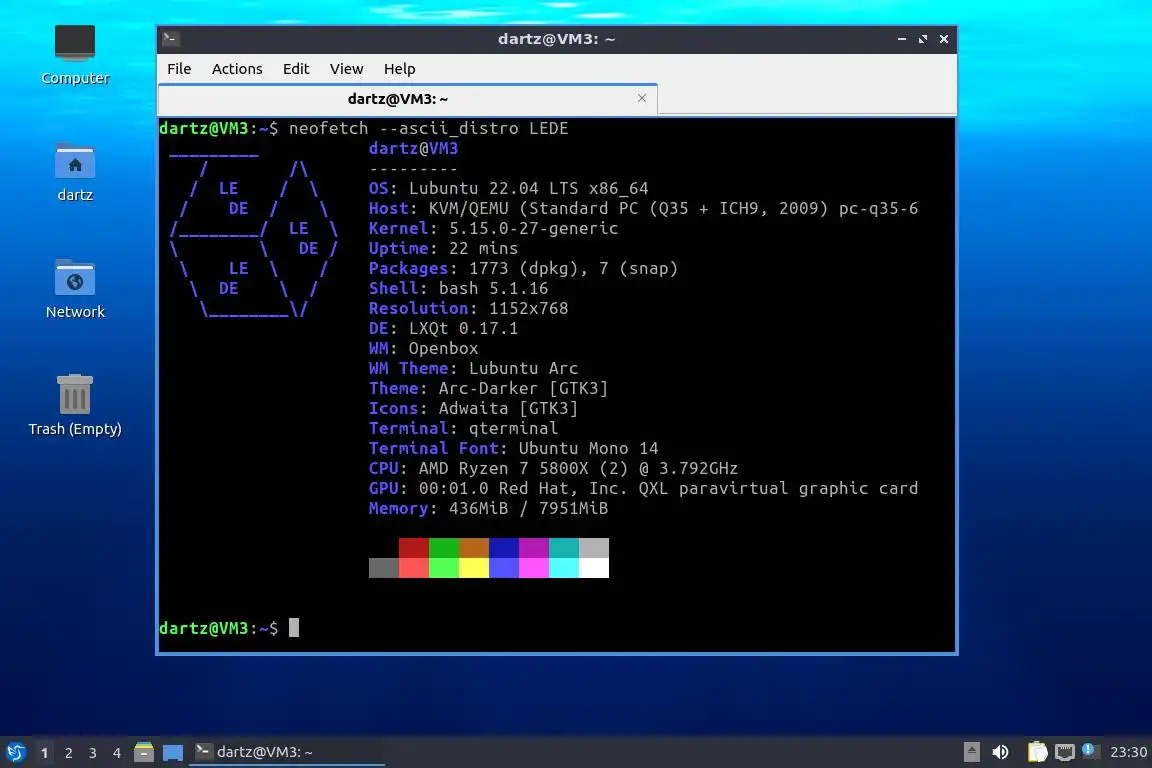The width and height of the screenshot is (1152, 768).
Task: Click the bright magenta block in the palette
Action: tap(534, 568)
